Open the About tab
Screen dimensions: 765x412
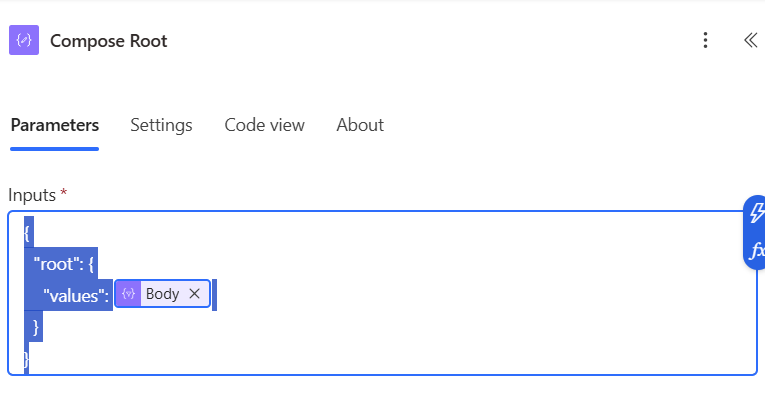click(360, 125)
